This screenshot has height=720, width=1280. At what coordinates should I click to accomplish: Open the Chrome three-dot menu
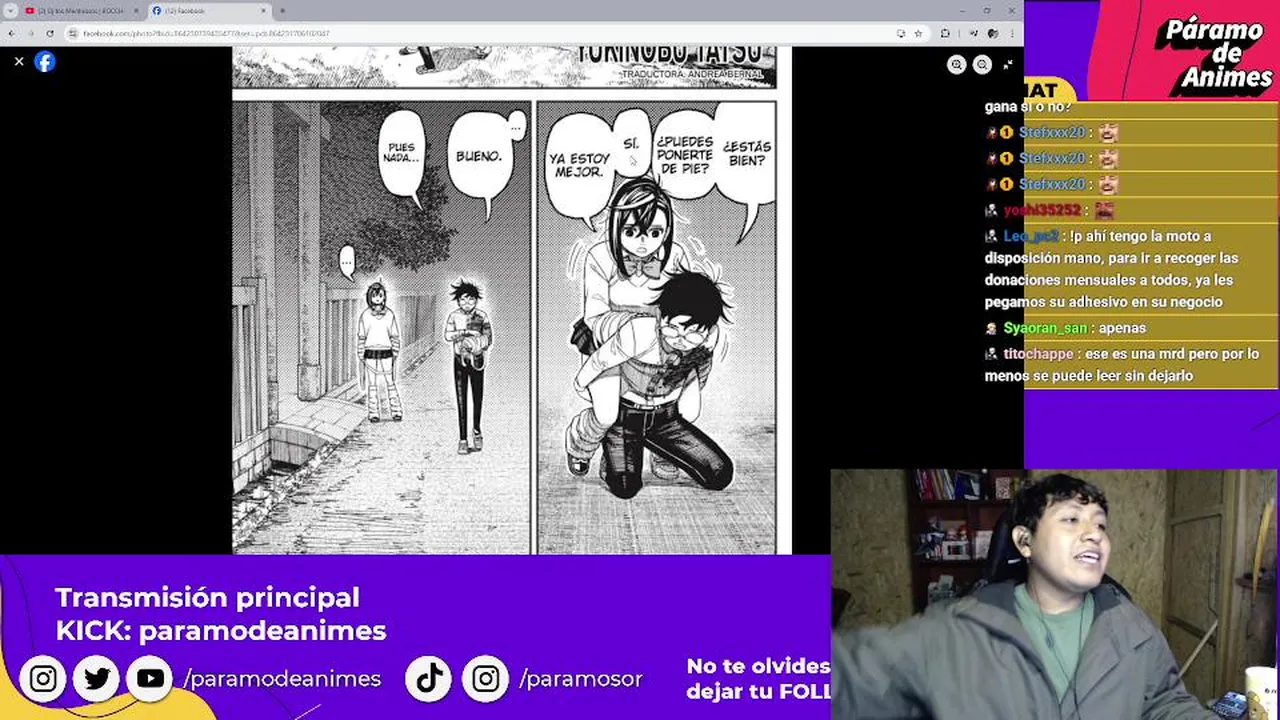click(1010, 33)
